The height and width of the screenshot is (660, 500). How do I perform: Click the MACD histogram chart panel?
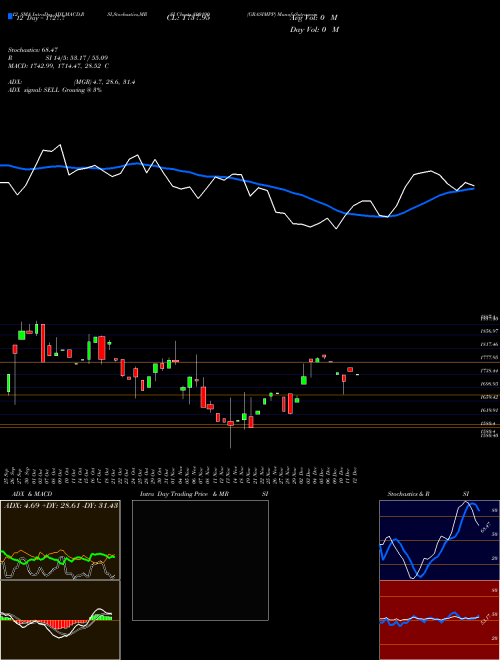[x=60, y=620]
